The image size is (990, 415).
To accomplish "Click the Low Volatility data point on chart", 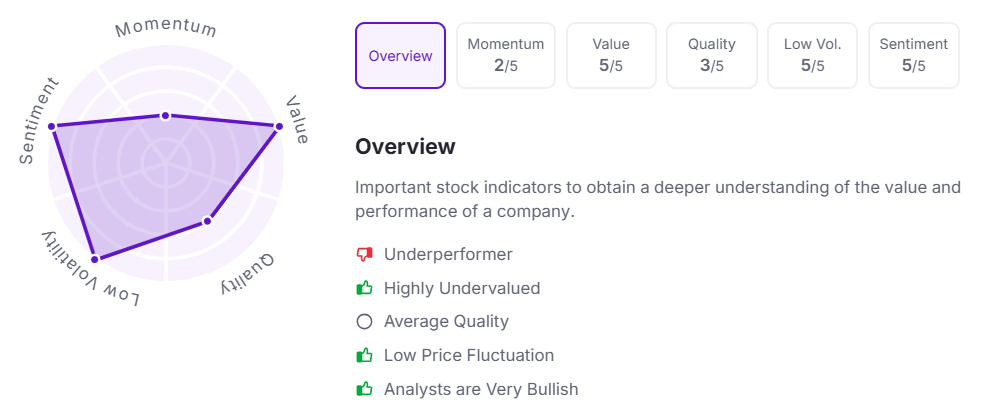I will tap(95, 259).
